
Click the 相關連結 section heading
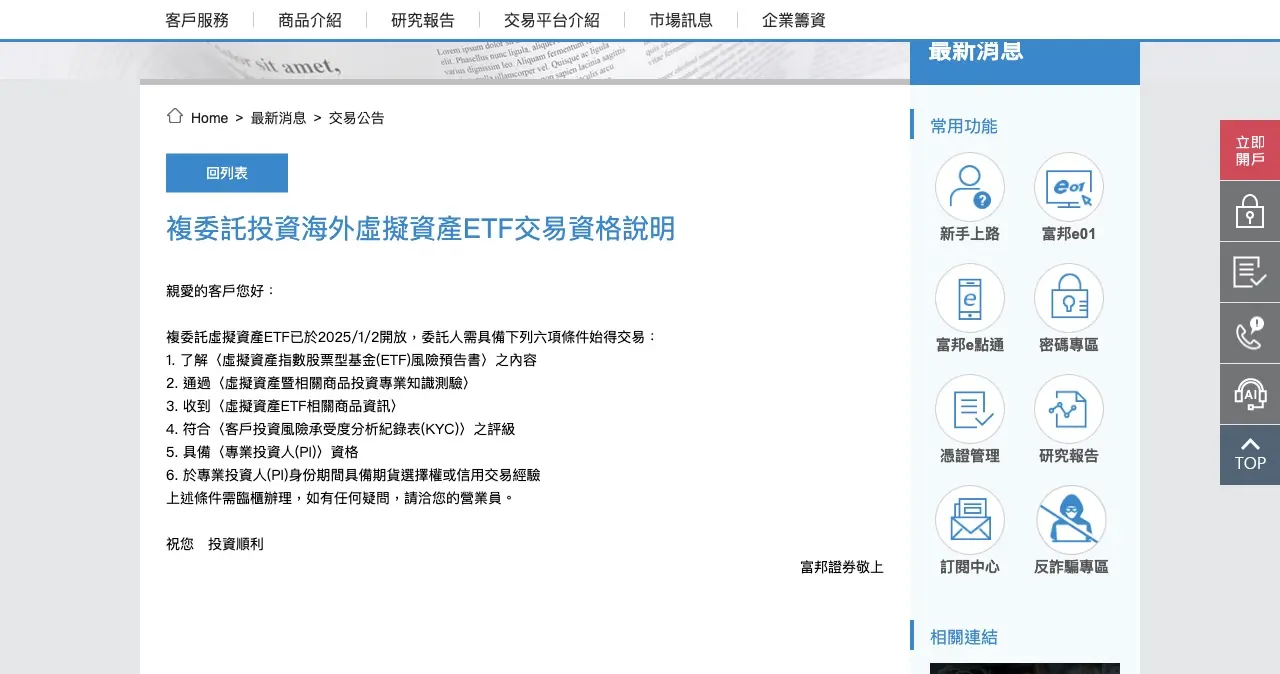964,637
